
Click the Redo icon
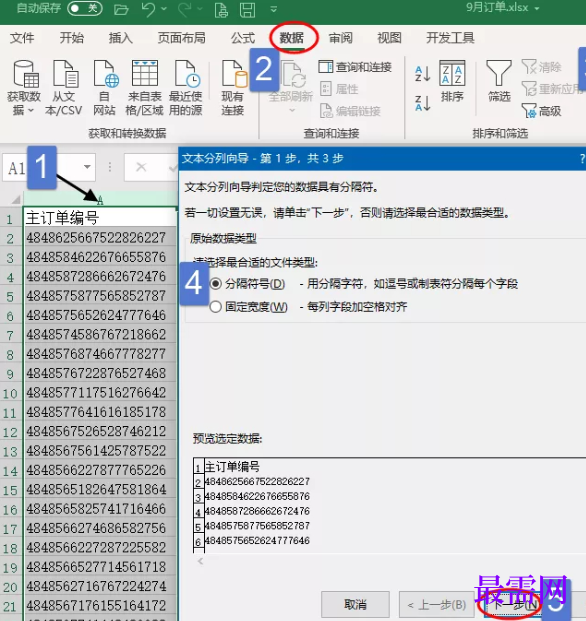coord(185,9)
